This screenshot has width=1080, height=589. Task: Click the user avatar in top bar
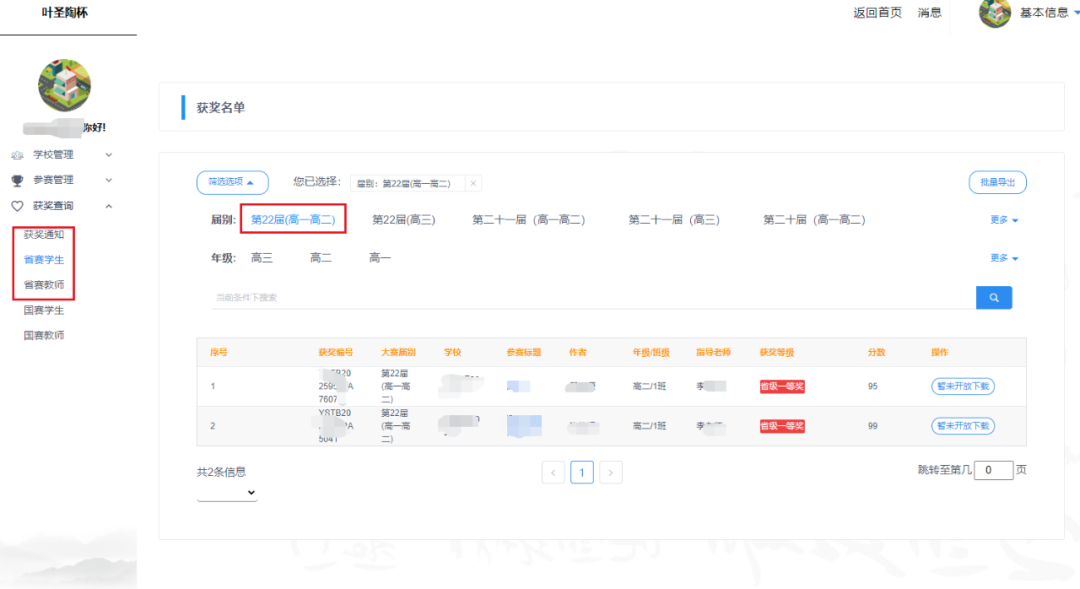[x=994, y=13]
